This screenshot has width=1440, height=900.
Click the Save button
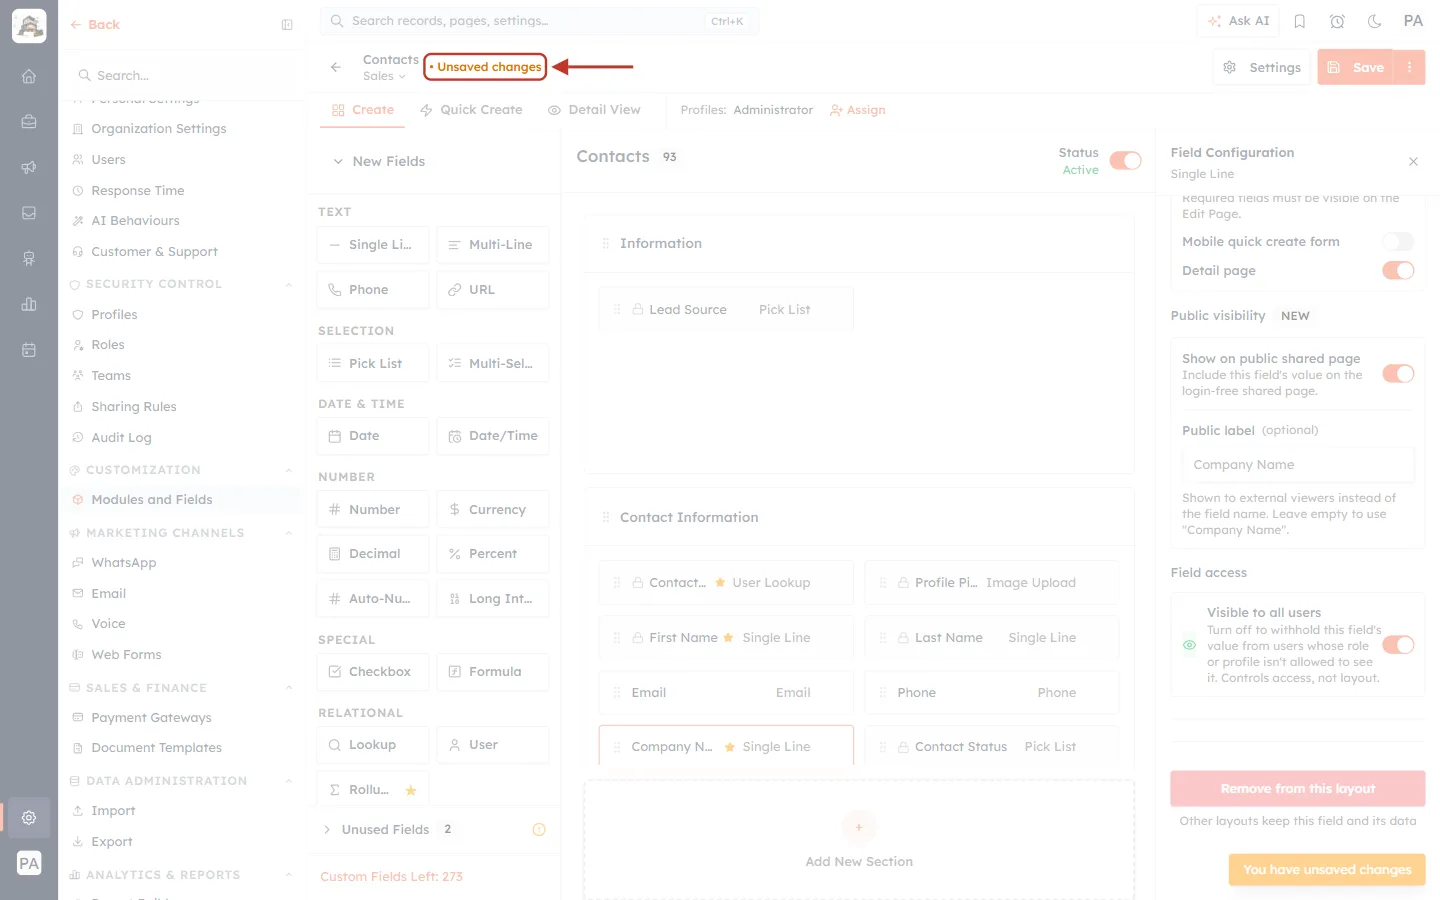click(1356, 67)
